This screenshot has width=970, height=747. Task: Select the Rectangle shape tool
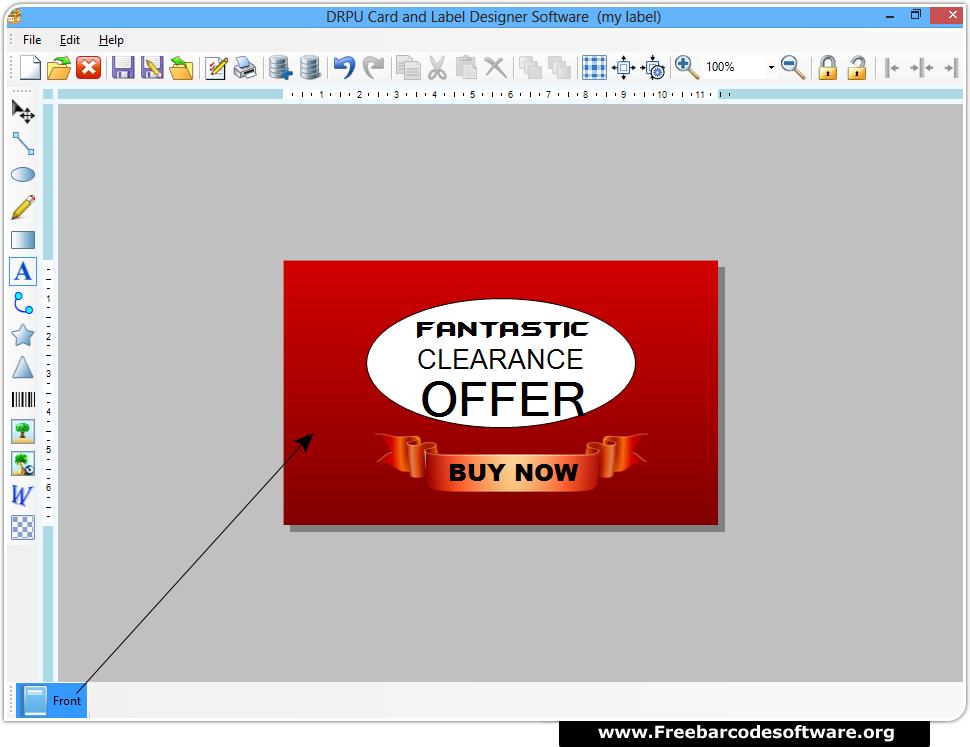[23, 239]
